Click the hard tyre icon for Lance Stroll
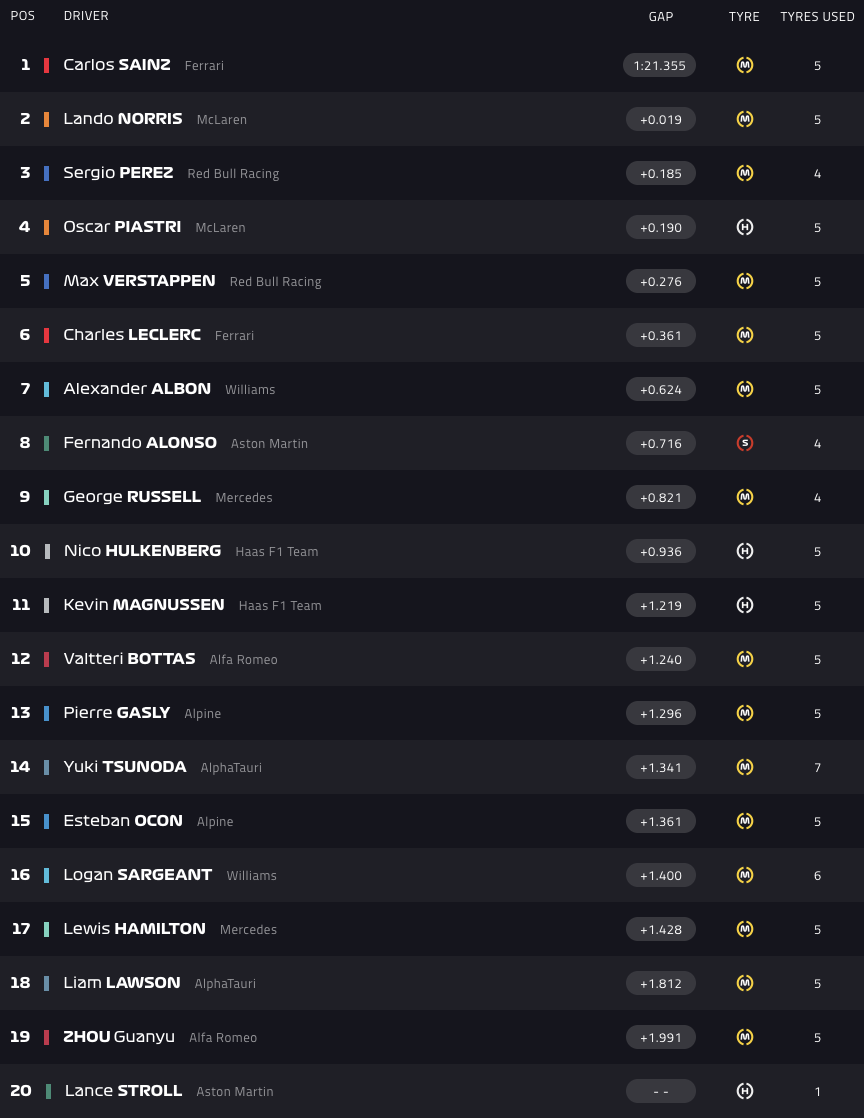Screen dimensions: 864x1118 coord(744,1091)
